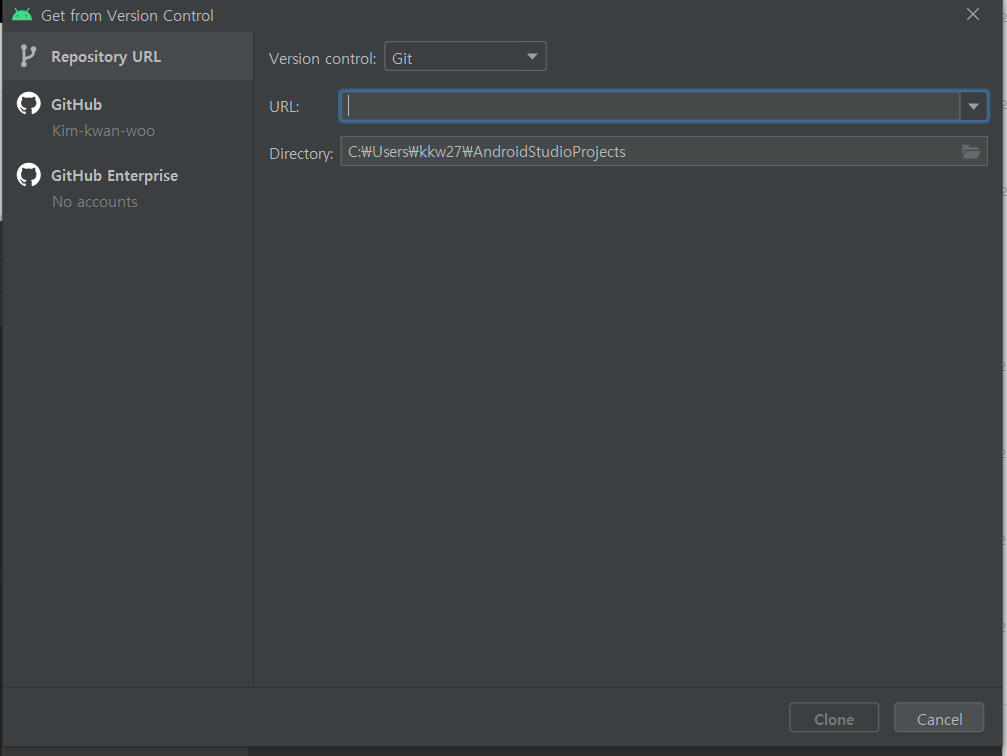The height and width of the screenshot is (756, 1007).
Task: Click the branch icon next to Repository URL
Action: tap(27, 56)
